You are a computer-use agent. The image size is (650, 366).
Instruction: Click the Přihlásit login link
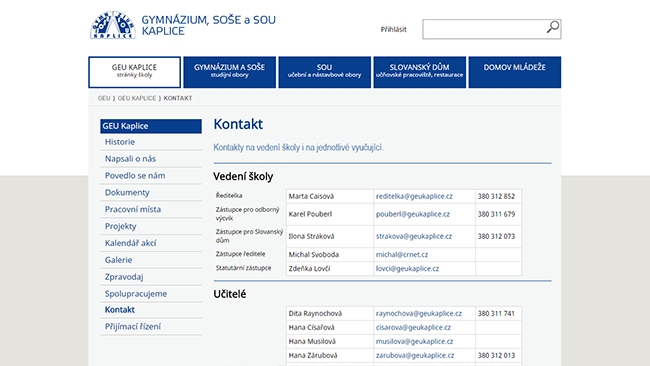click(x=393, y=29)
